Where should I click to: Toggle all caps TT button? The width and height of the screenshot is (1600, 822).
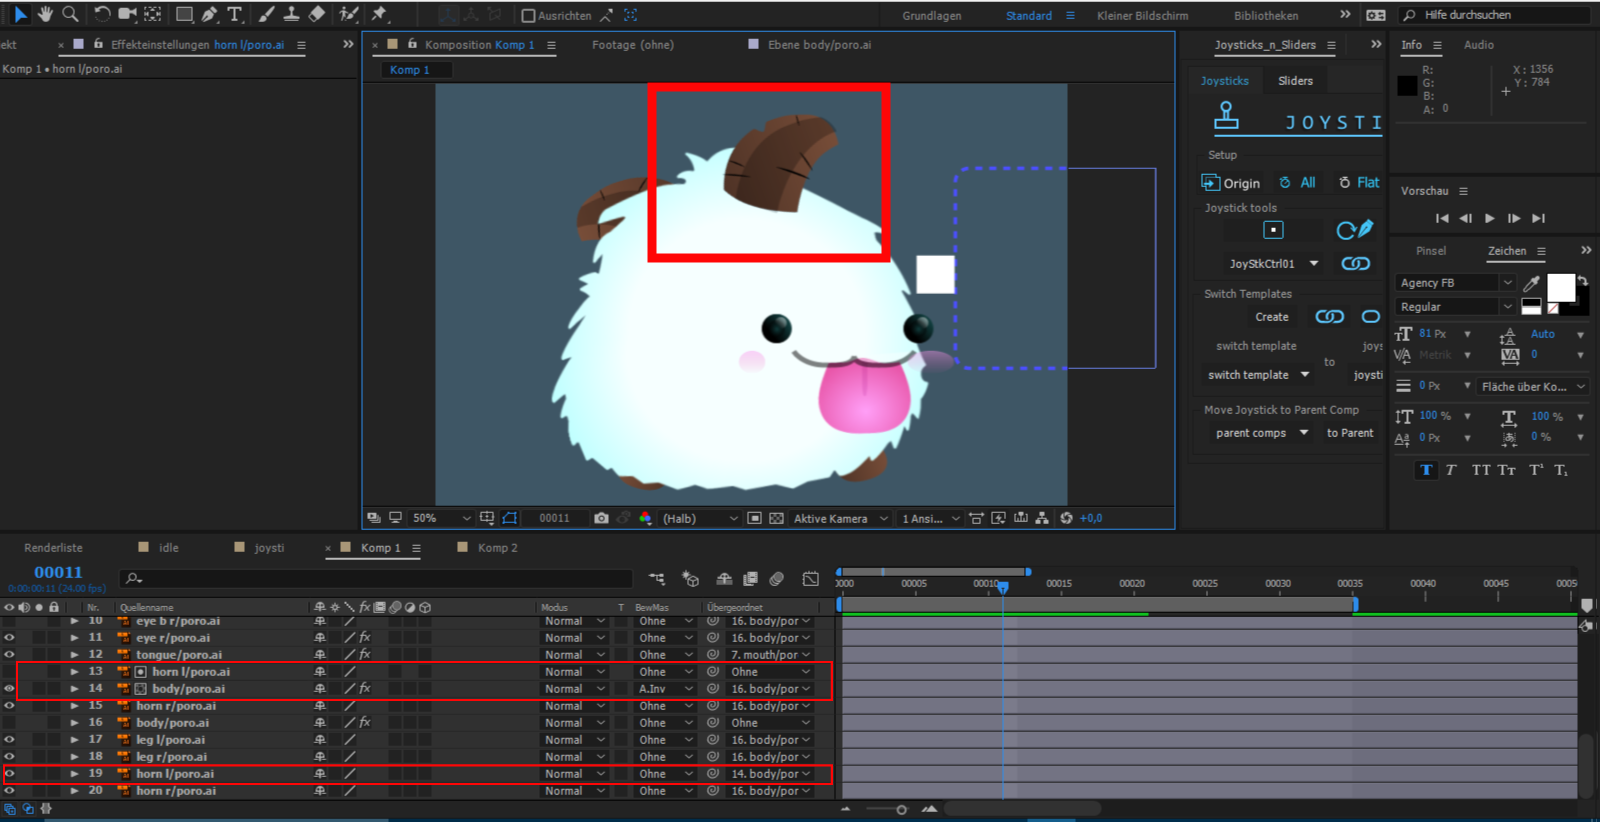(x=1480, y=470)
